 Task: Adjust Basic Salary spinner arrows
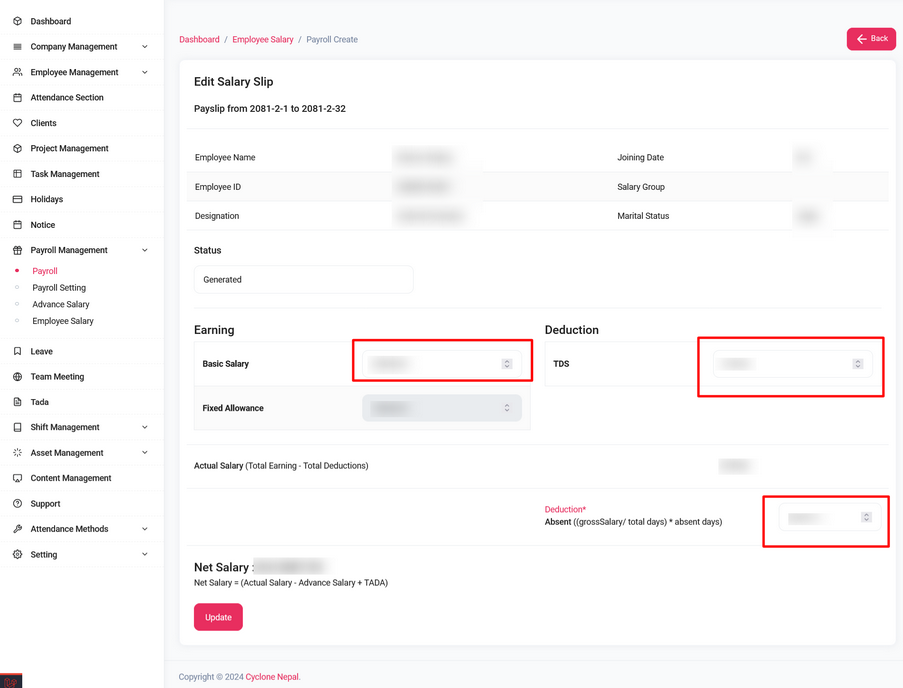(507, 364)
